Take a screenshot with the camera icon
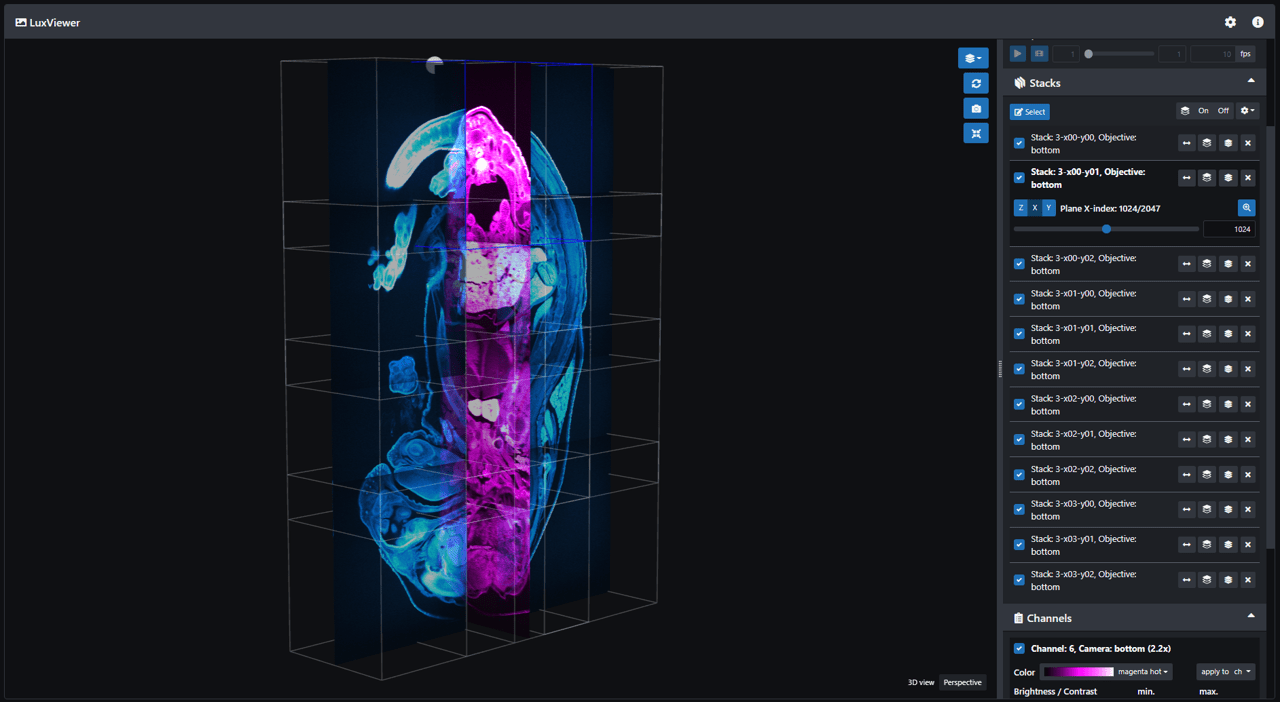Viewport: 1280px width, 702px height. coord(975,108)
